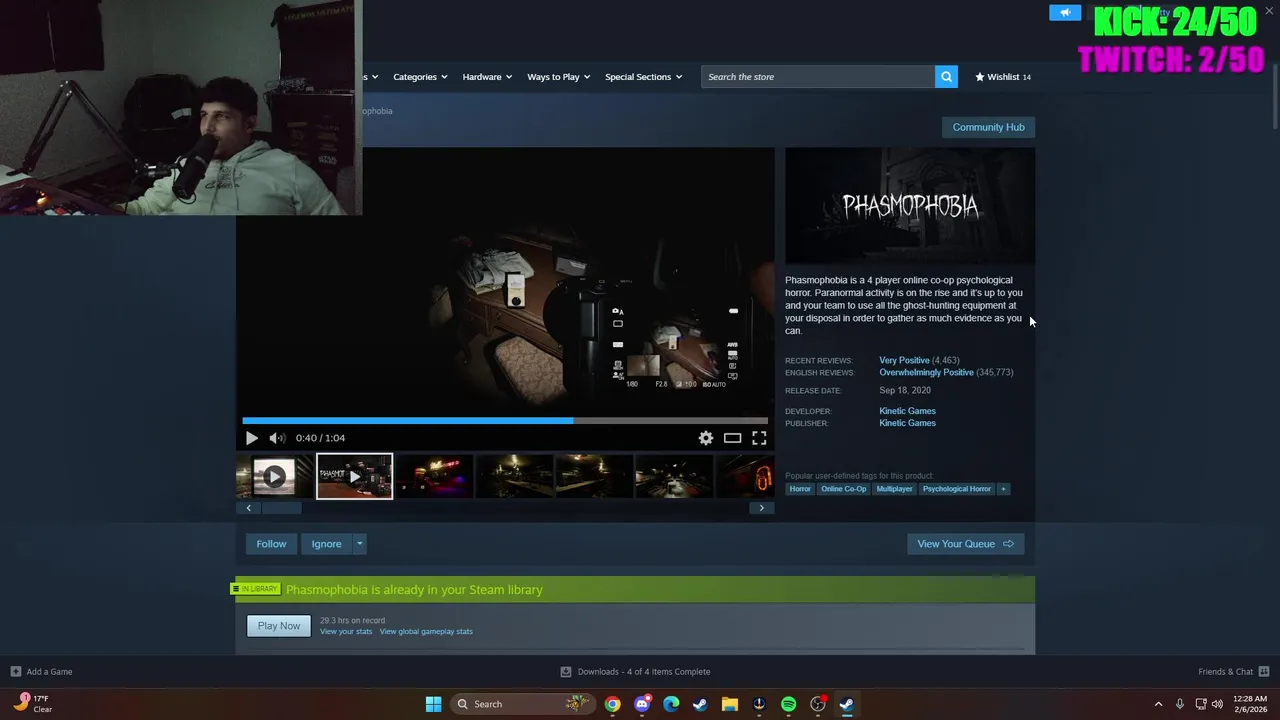Open View your stats link
The image size is (1280, 720).
click(x=346, y=632)
